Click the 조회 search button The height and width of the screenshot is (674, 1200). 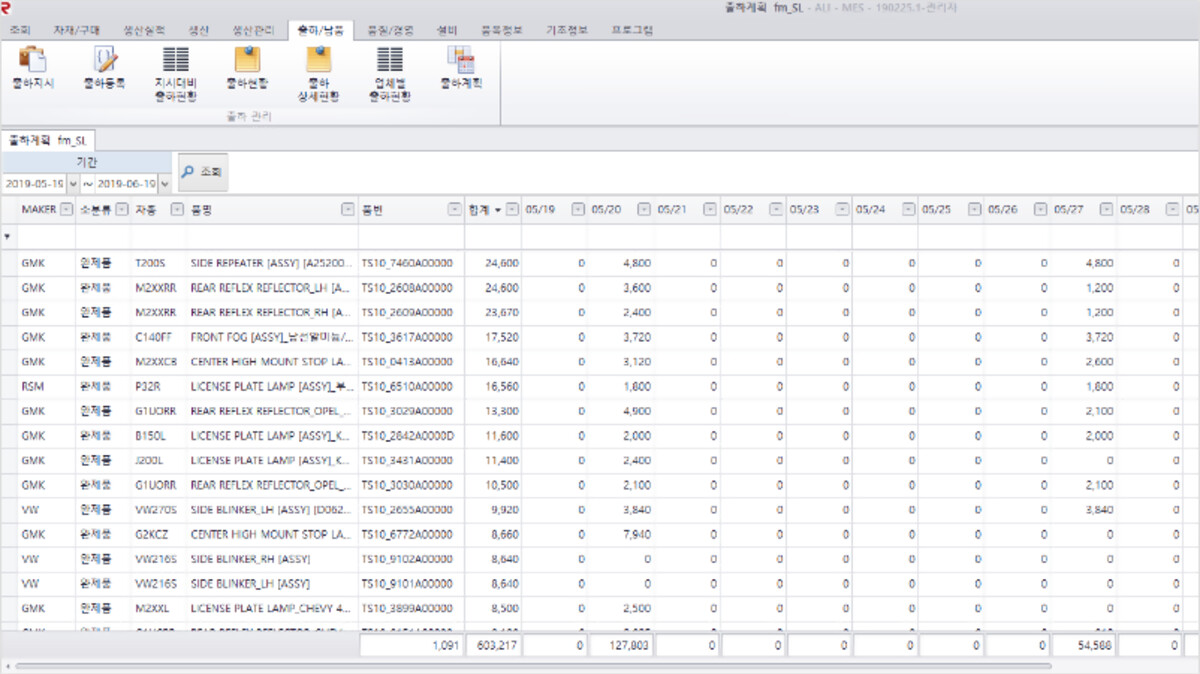(203, 172)
